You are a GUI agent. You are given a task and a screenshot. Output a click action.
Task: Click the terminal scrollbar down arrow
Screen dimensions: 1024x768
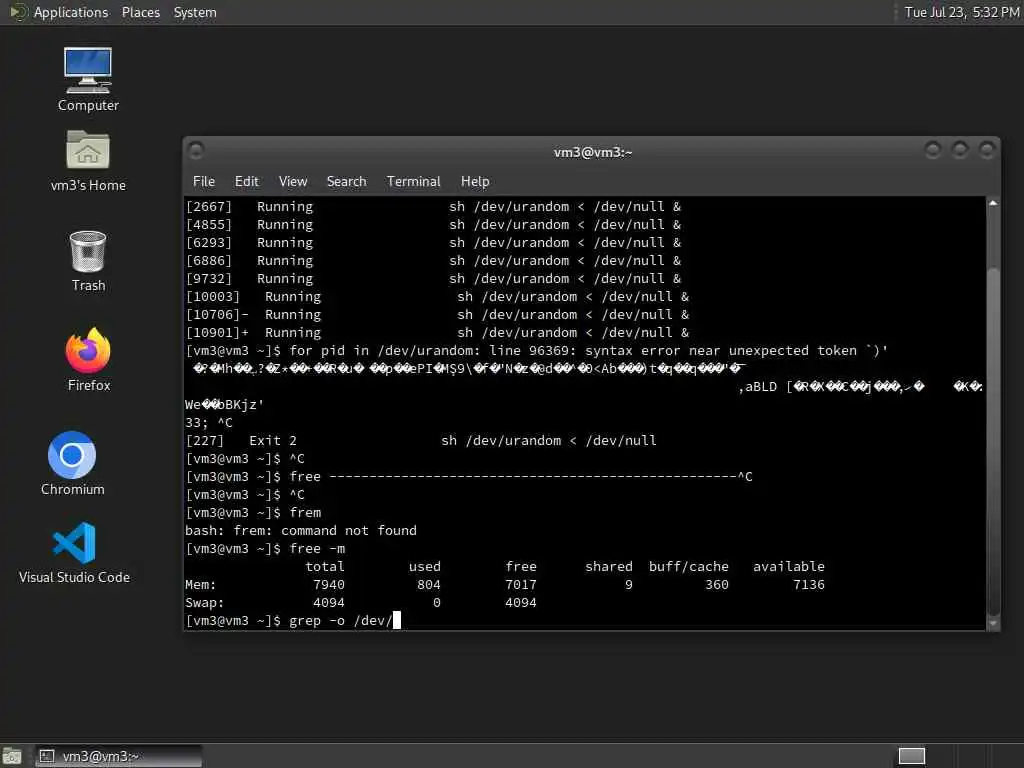click(x=993, y=624)
